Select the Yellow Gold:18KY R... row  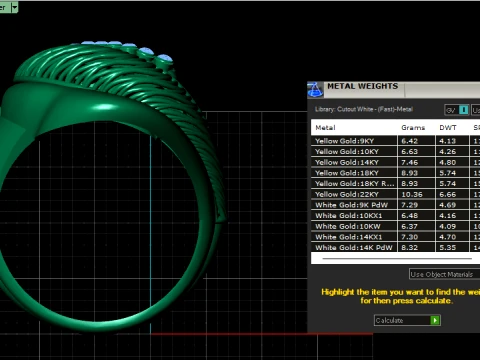pos(395,183)
